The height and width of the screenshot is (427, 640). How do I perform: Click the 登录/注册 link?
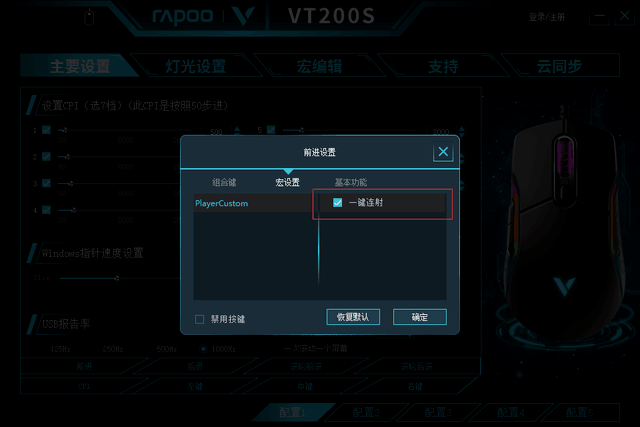pos(547,17)
